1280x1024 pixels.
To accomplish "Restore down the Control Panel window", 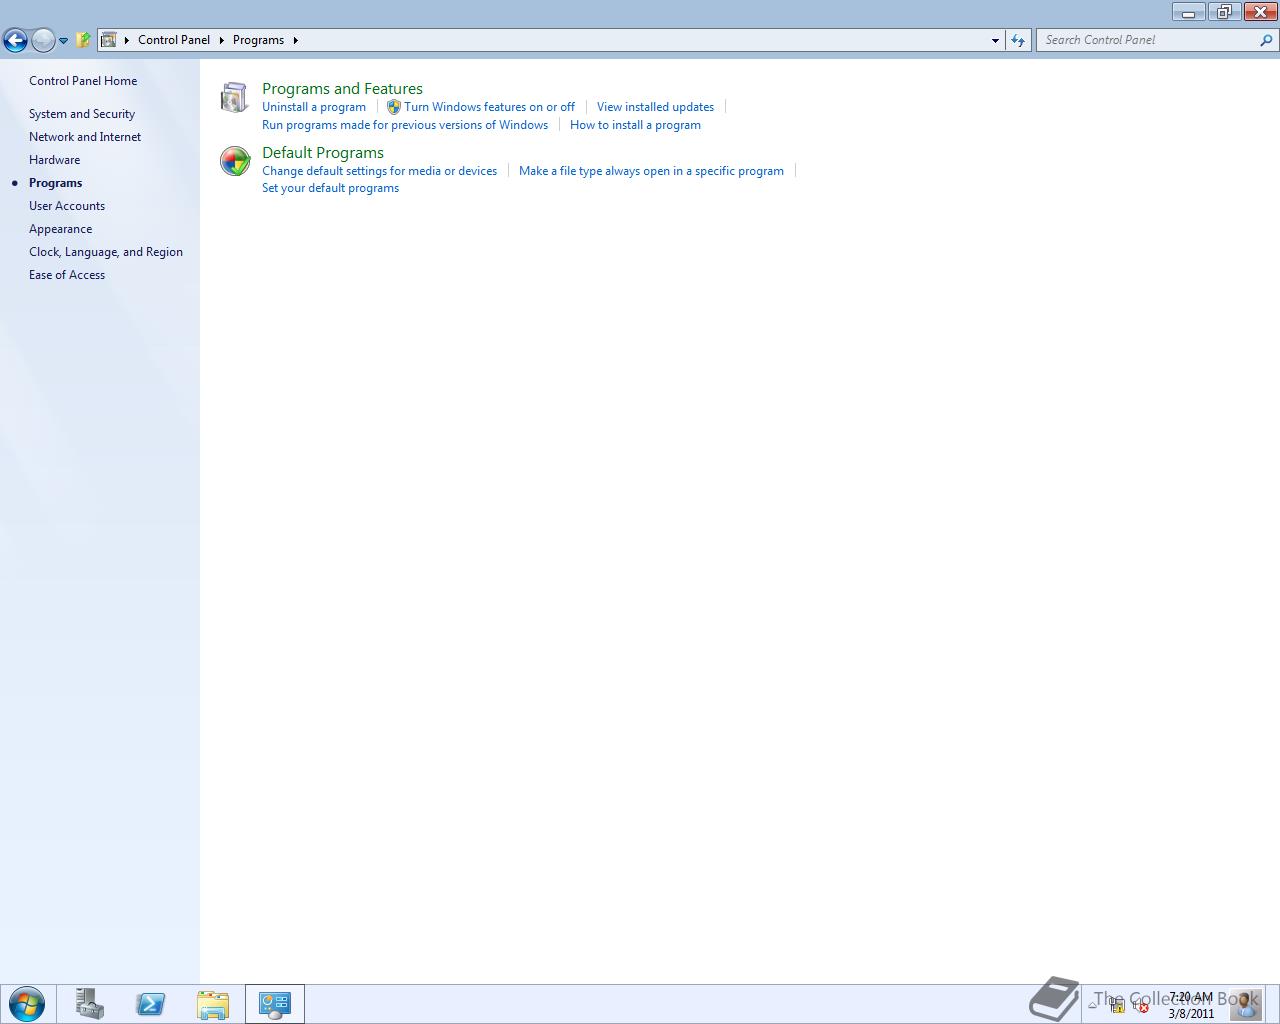I will pyautogui.click(x=1223, y=12).
